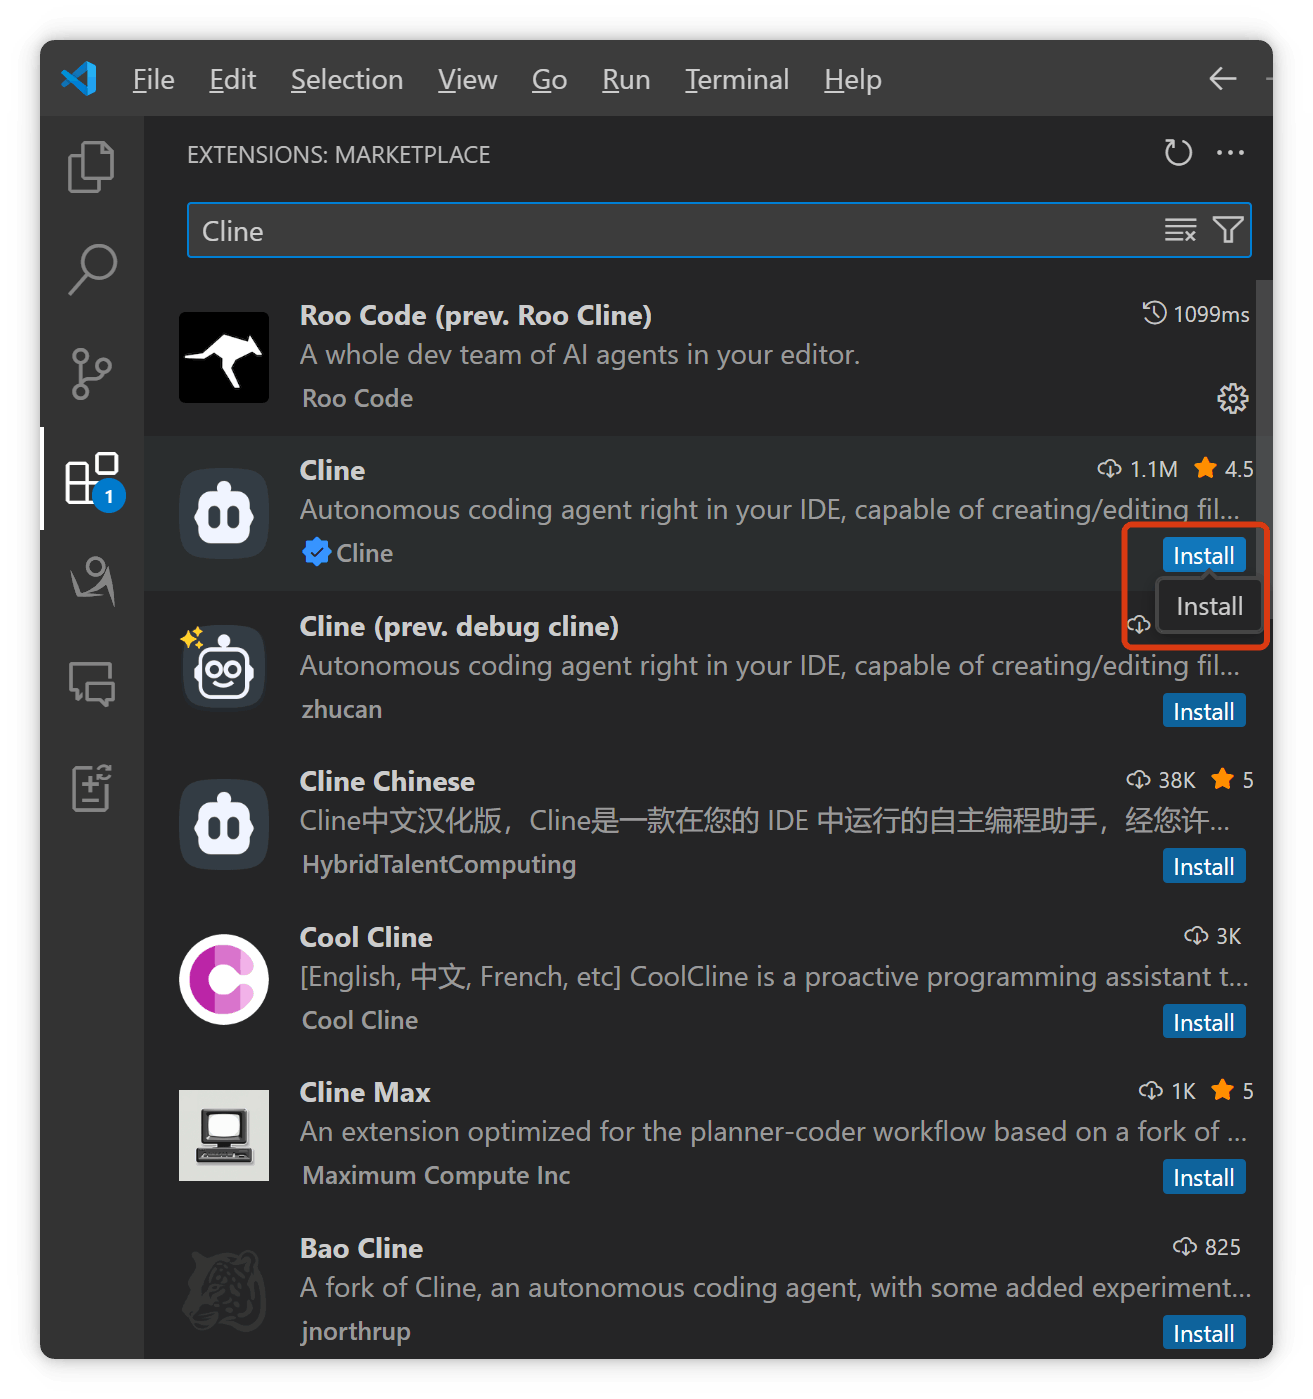
Task: Click the extensions search field containing Cline
Action: pyautogui.click(x=670, y=231)
